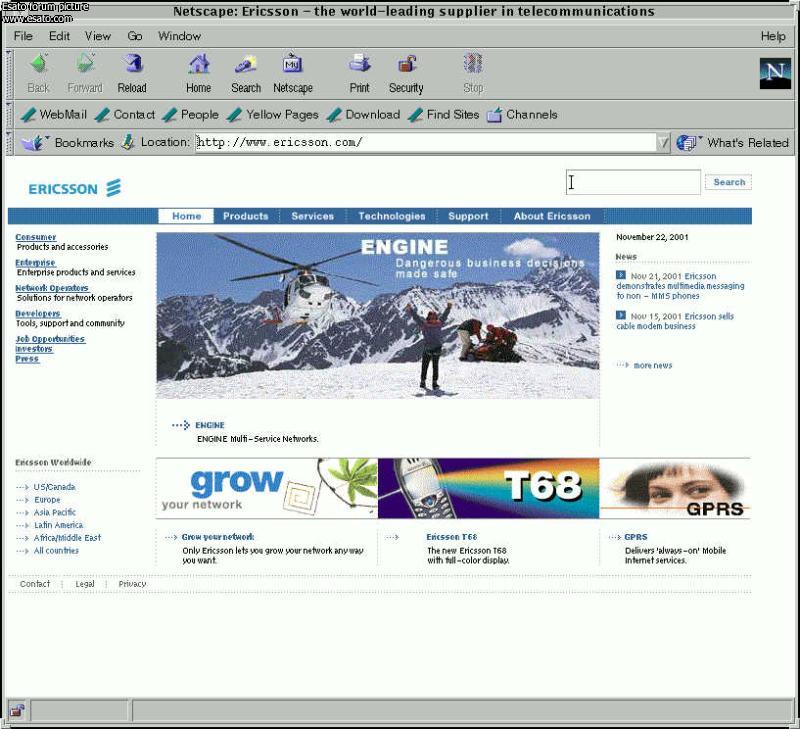Open the File menu
Viewport: 800px width, 729px height.
23,36
